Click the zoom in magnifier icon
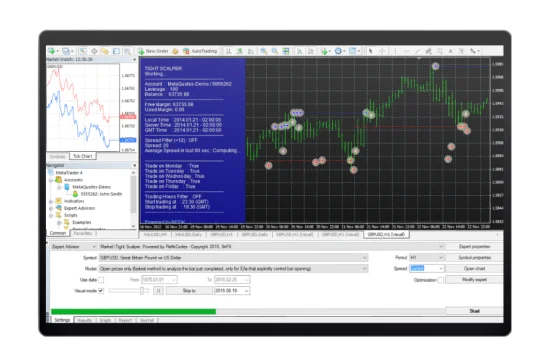The height and width of the screenshot is (361, 547). 264,51
